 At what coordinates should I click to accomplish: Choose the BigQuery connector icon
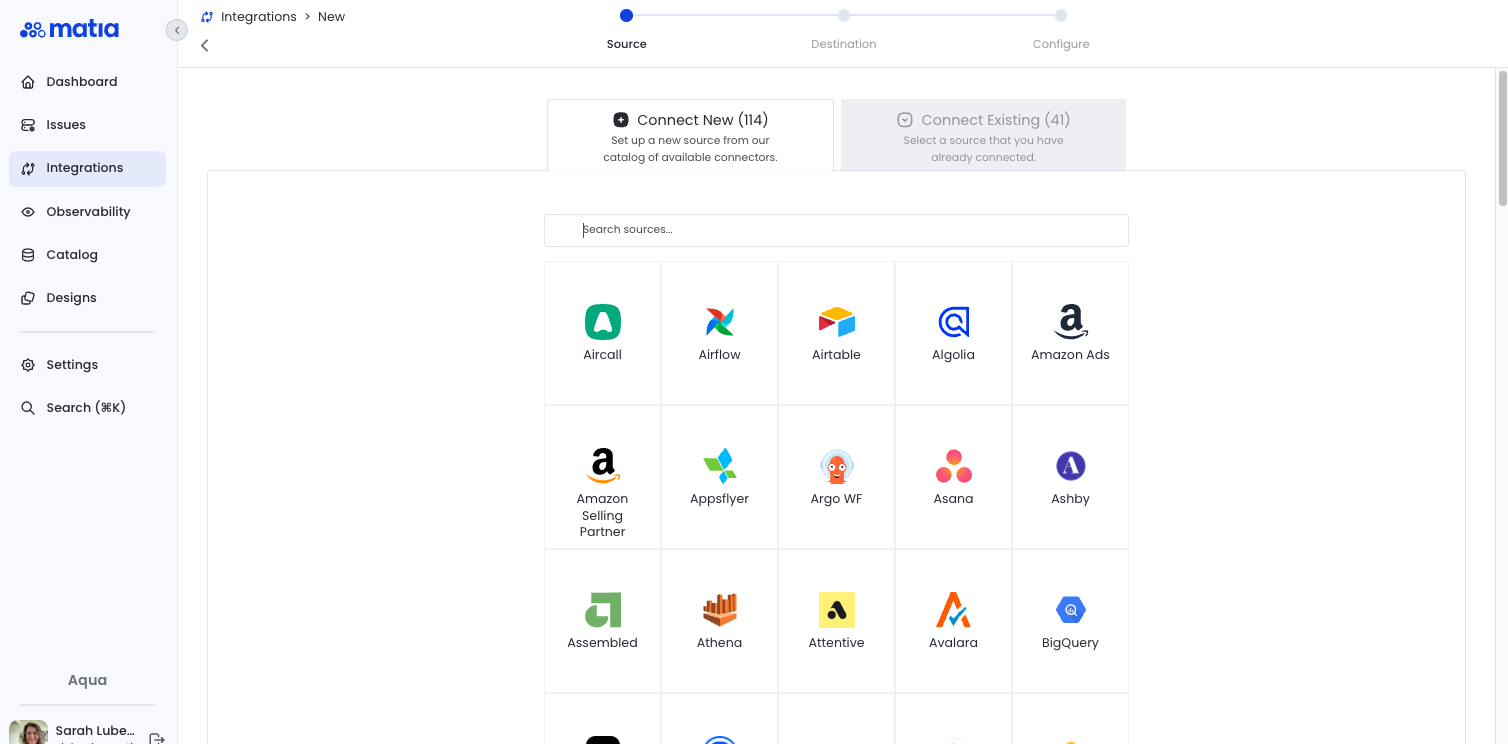point(1071,610)
